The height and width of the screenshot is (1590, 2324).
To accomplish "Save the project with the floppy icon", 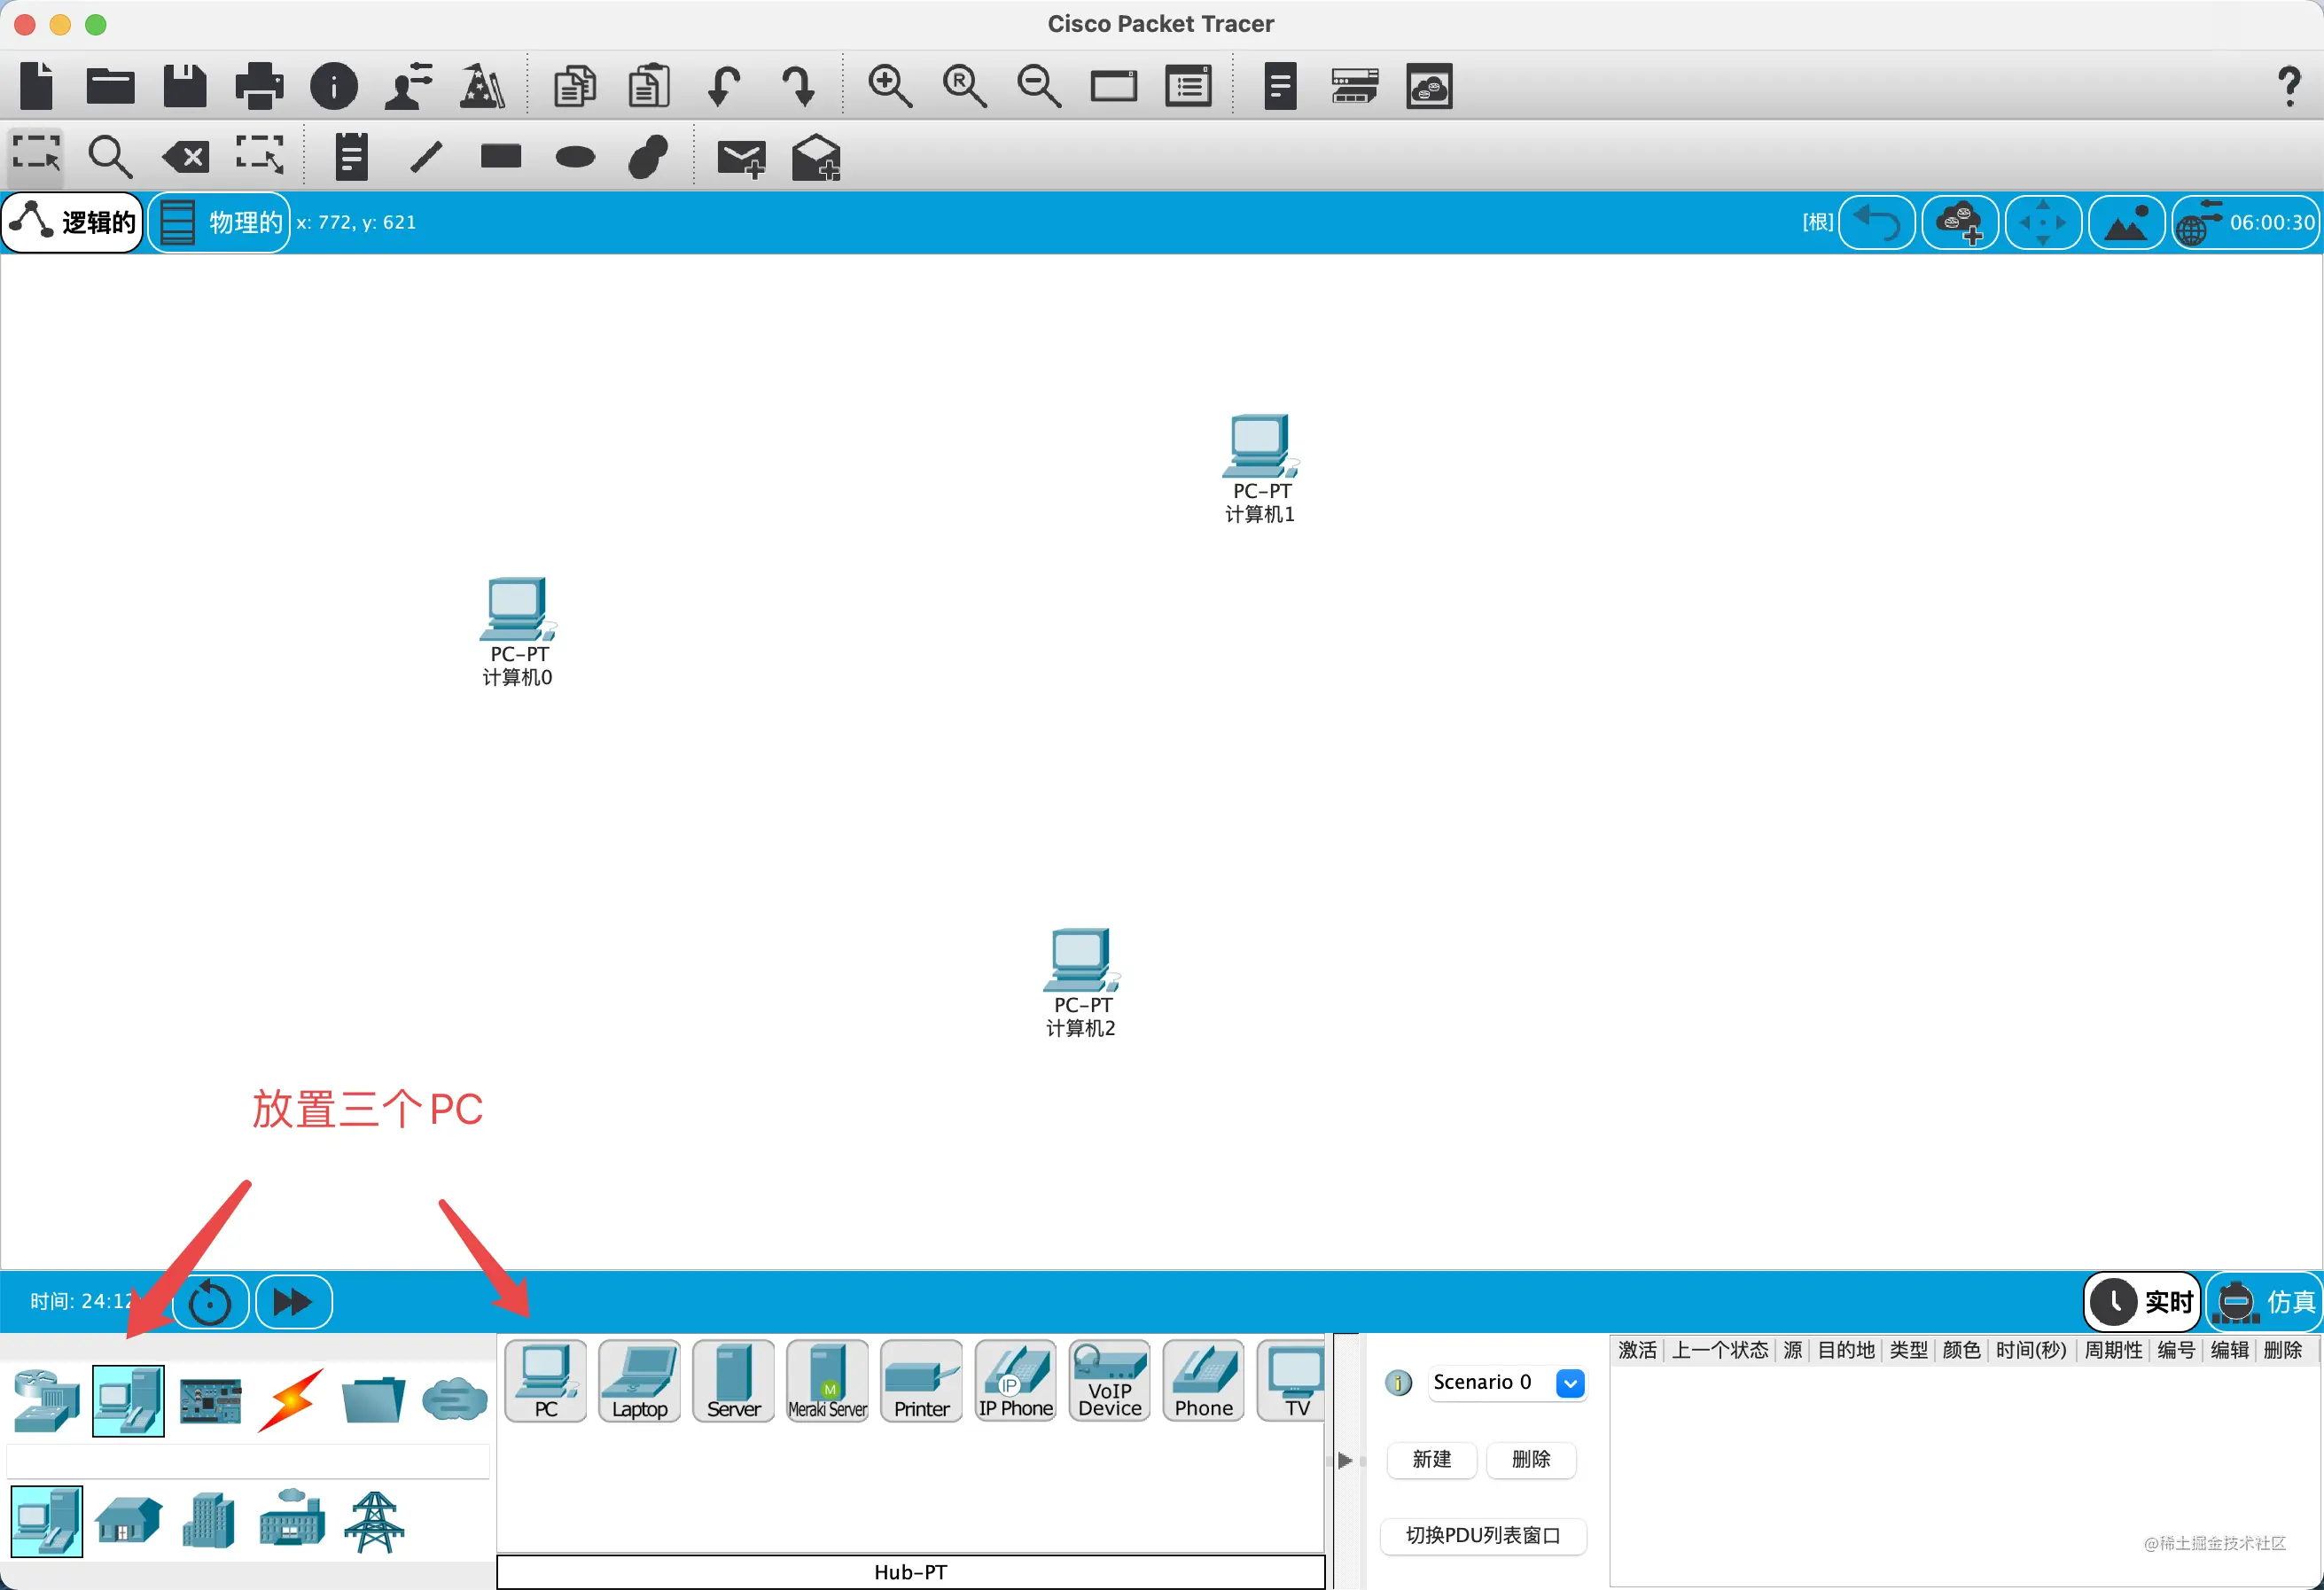I will coord(185,86).
